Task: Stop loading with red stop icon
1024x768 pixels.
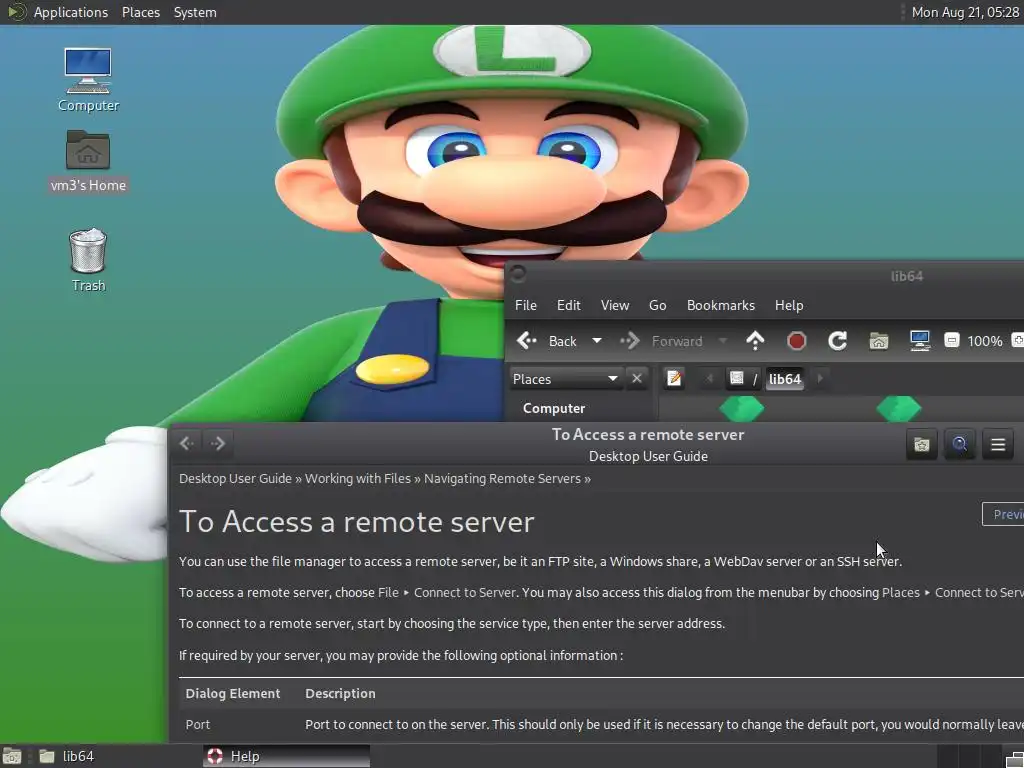Action: coord(797,341)
